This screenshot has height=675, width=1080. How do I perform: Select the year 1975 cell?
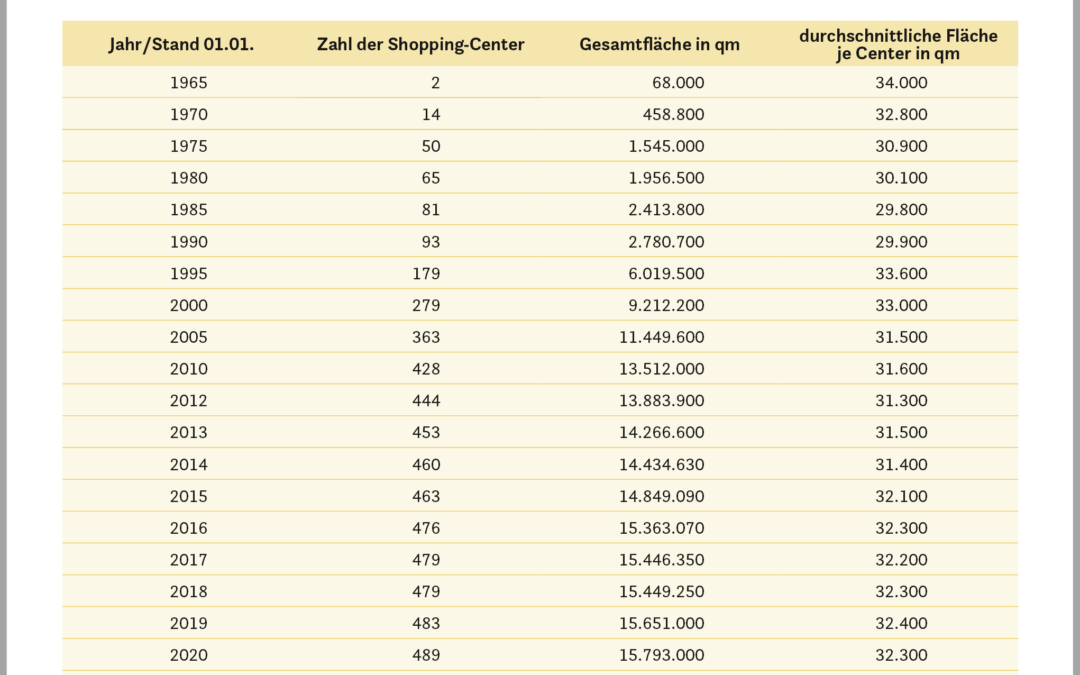[x=189, y=146]
